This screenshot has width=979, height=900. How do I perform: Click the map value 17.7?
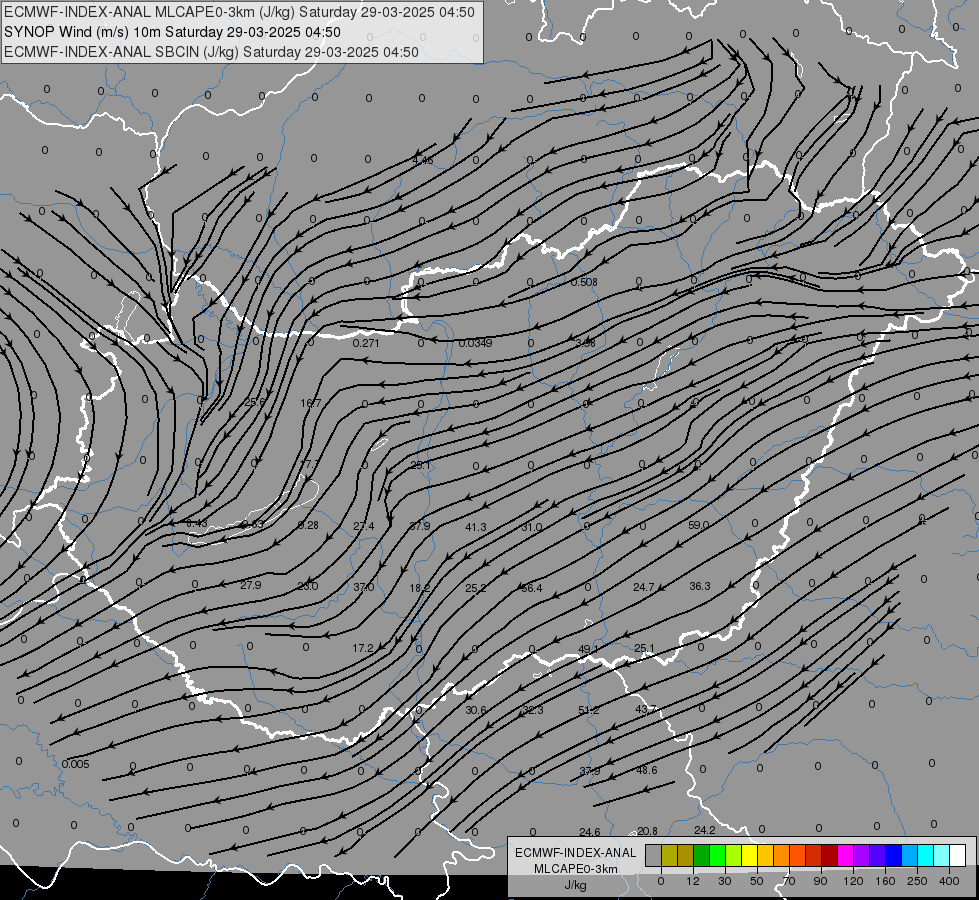[x=310, y=464]
